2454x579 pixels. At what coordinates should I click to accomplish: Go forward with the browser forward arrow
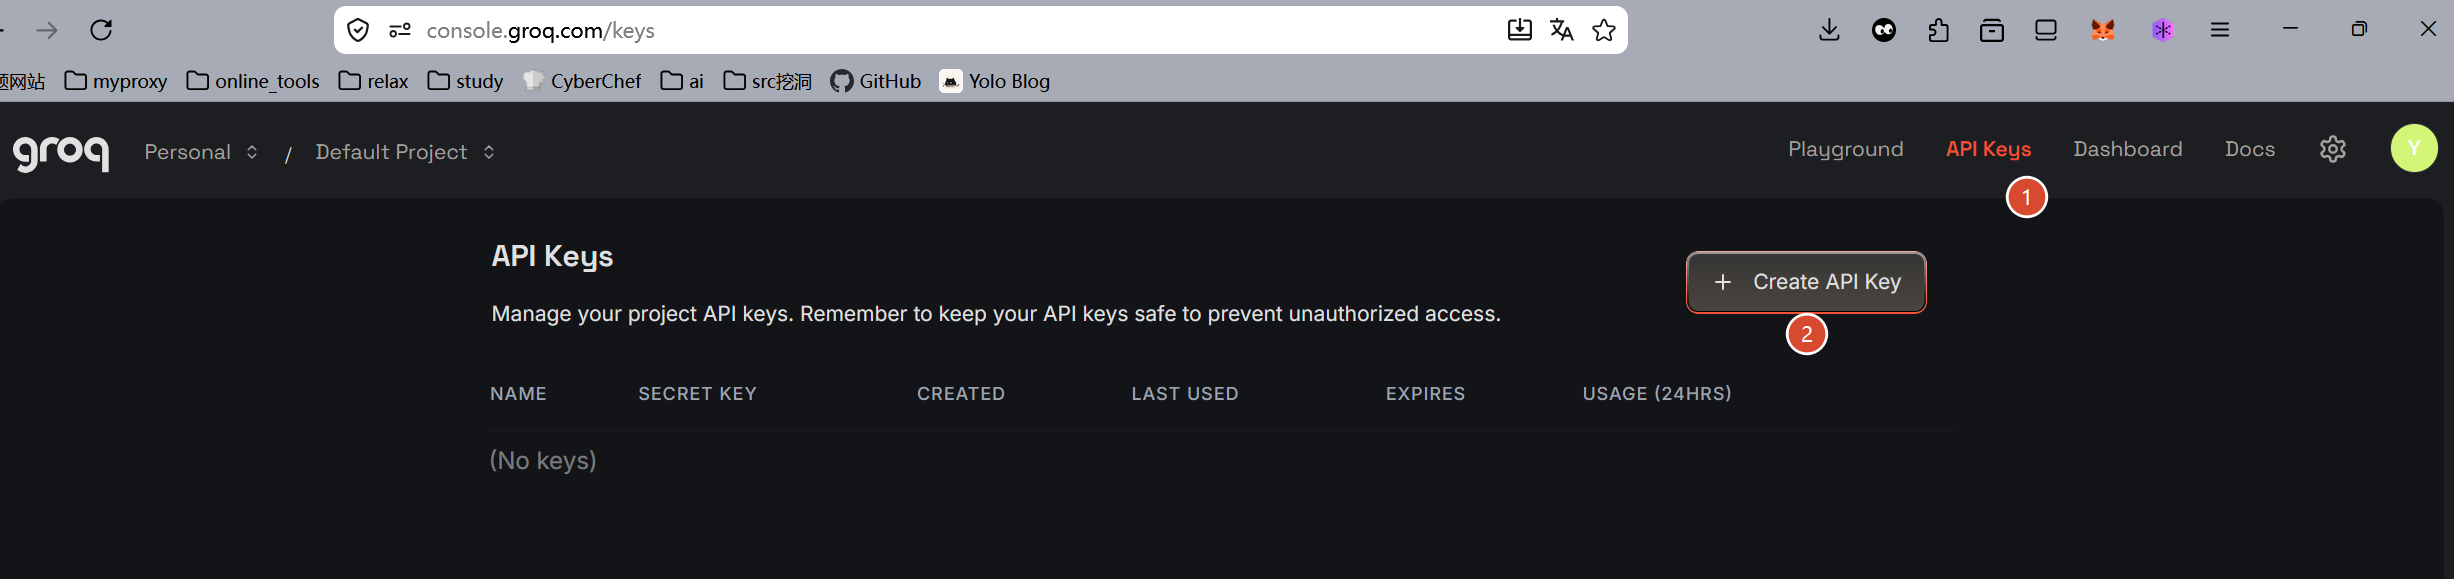46,30
